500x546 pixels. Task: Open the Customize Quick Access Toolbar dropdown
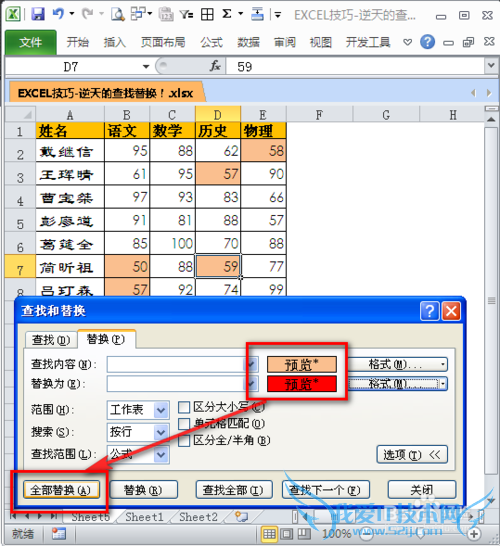click(x=278, y=15)
